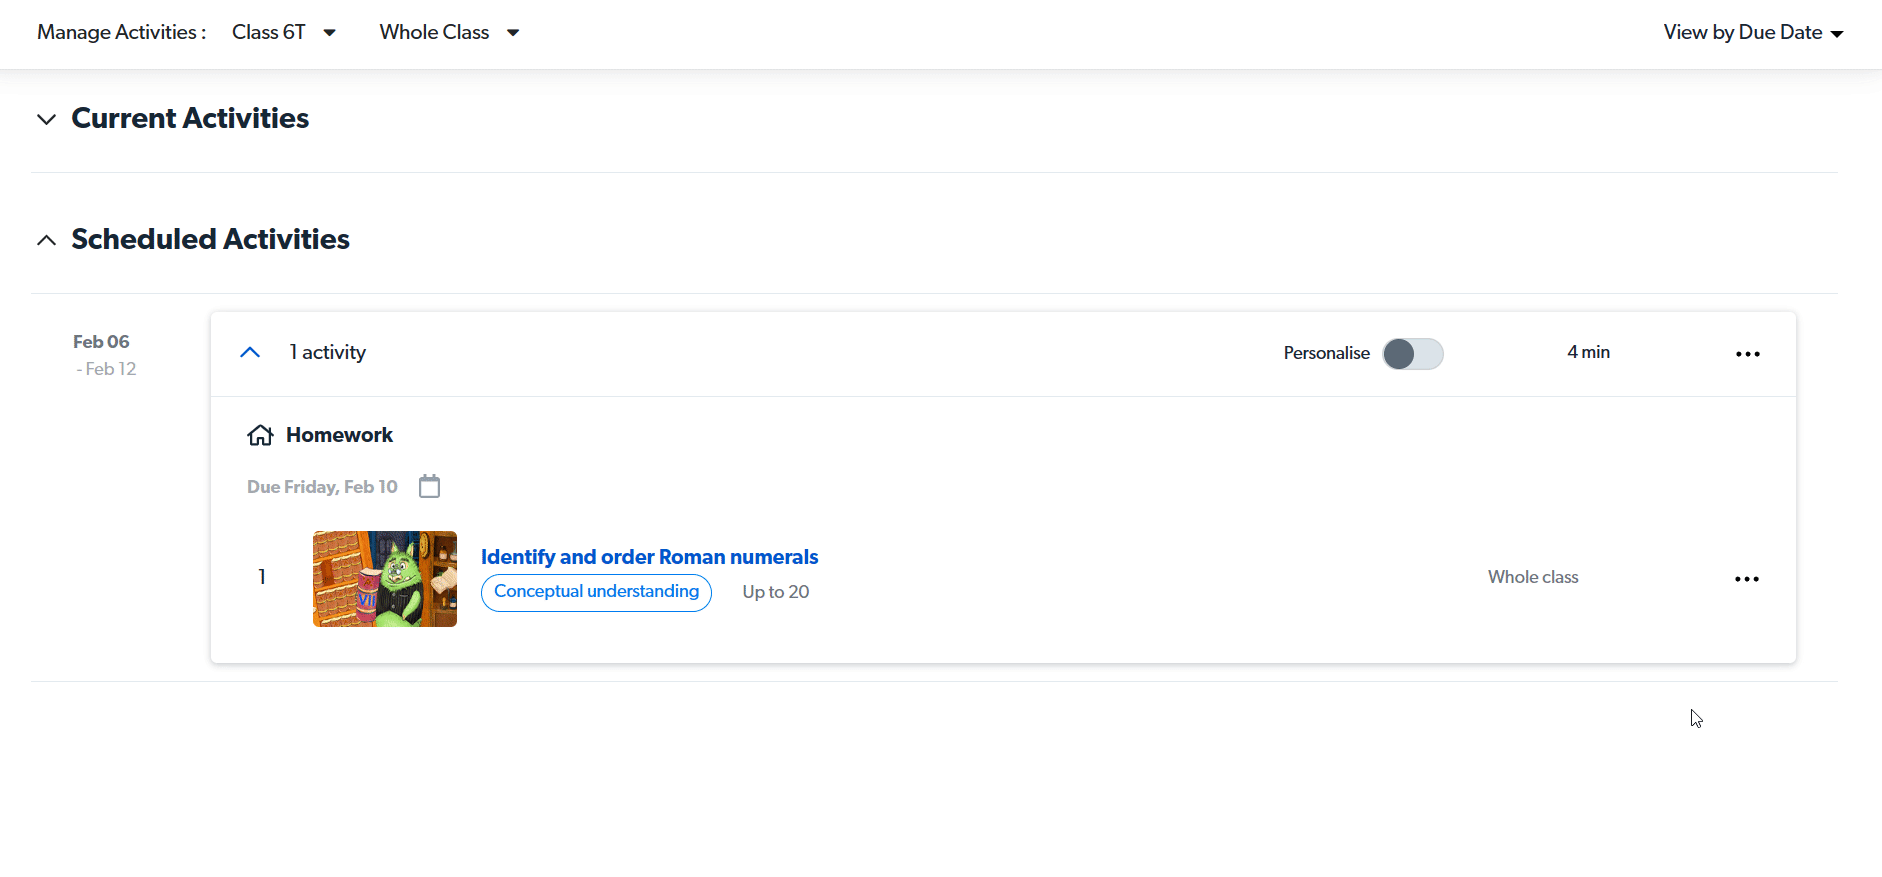The width and height of the screenshot is (1882, 877).
Task: Open three-dot menu for Roman numerals activity
Action: click(1746, 579)
